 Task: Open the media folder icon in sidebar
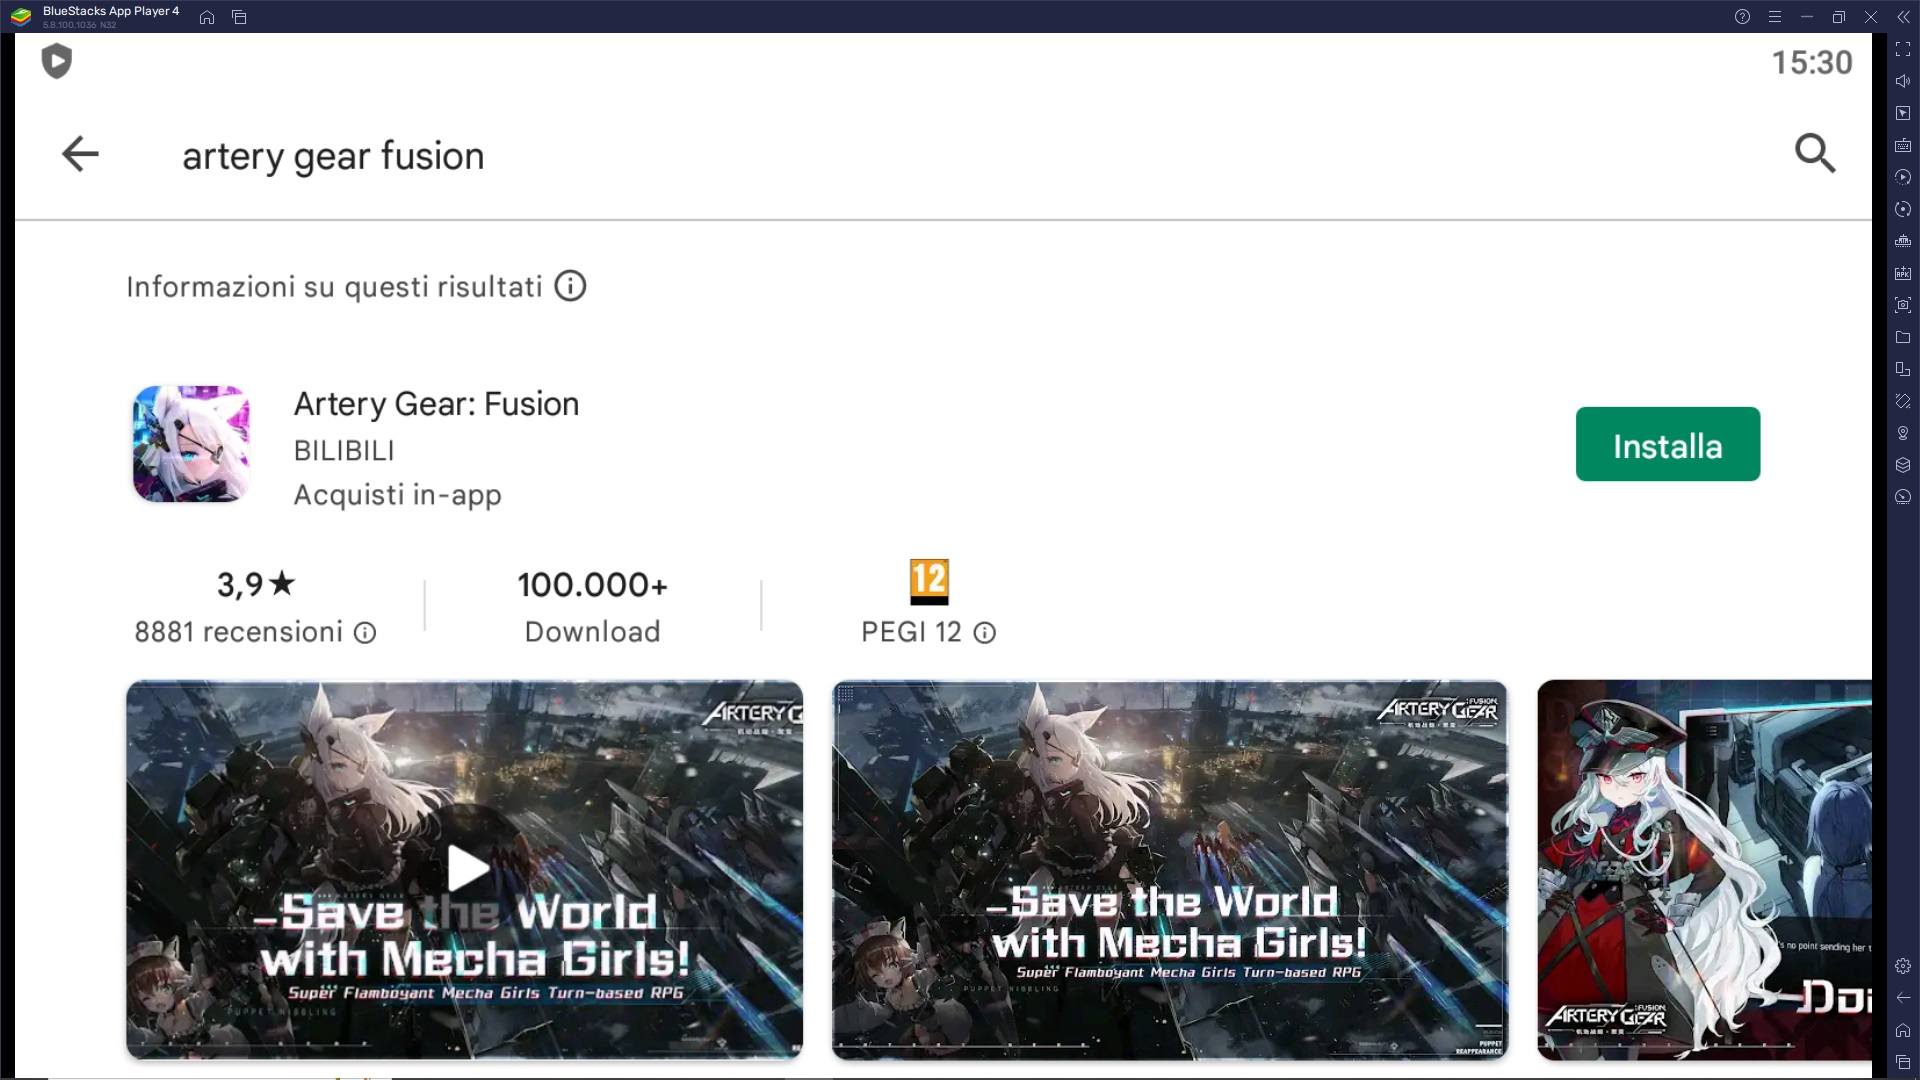coord(1903,337)
